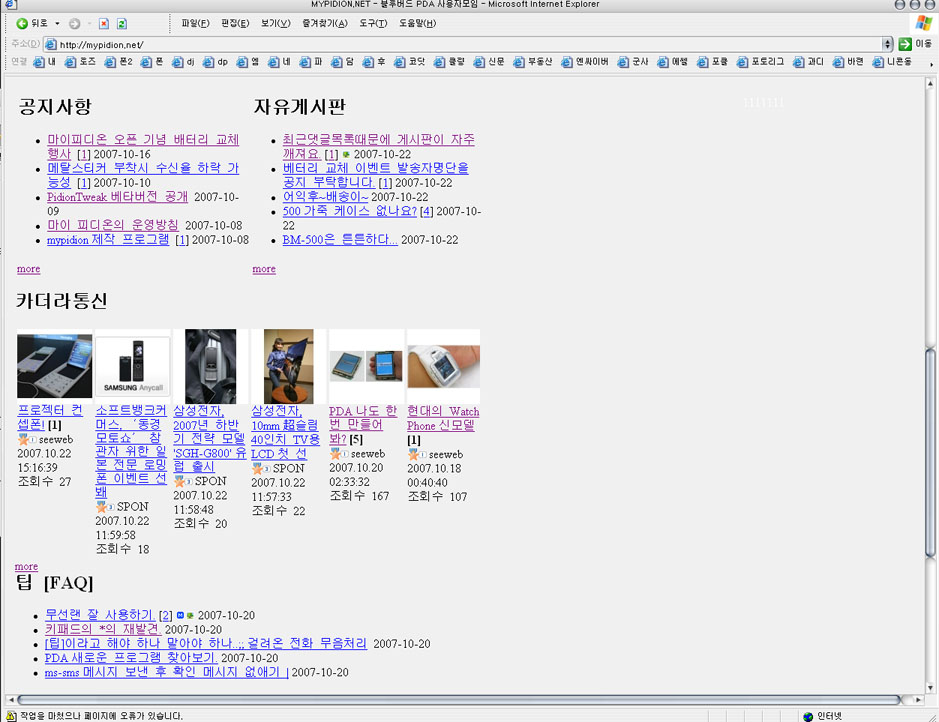The image size is (939, 722).
Task: Open the 군사 bookmark in links bar
Action: click(x=633, y=62)
